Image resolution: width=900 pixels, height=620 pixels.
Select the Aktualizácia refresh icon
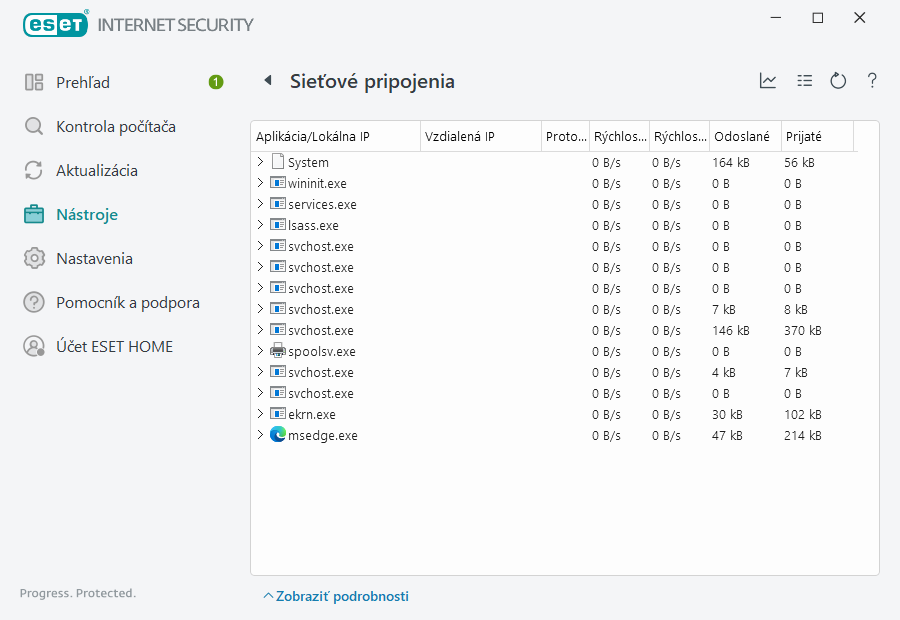click(34, 170)
